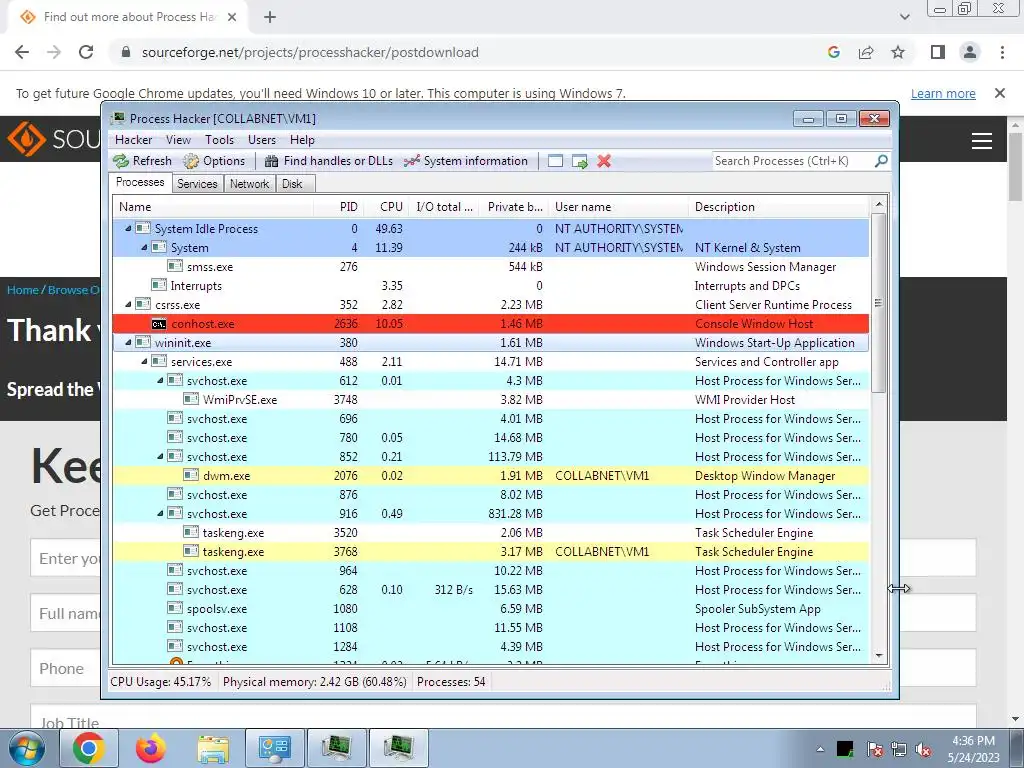This screenshot has height=768, width=1024.
Task: Click red X terminate icon in toolbar
Action: click(604, 161)
